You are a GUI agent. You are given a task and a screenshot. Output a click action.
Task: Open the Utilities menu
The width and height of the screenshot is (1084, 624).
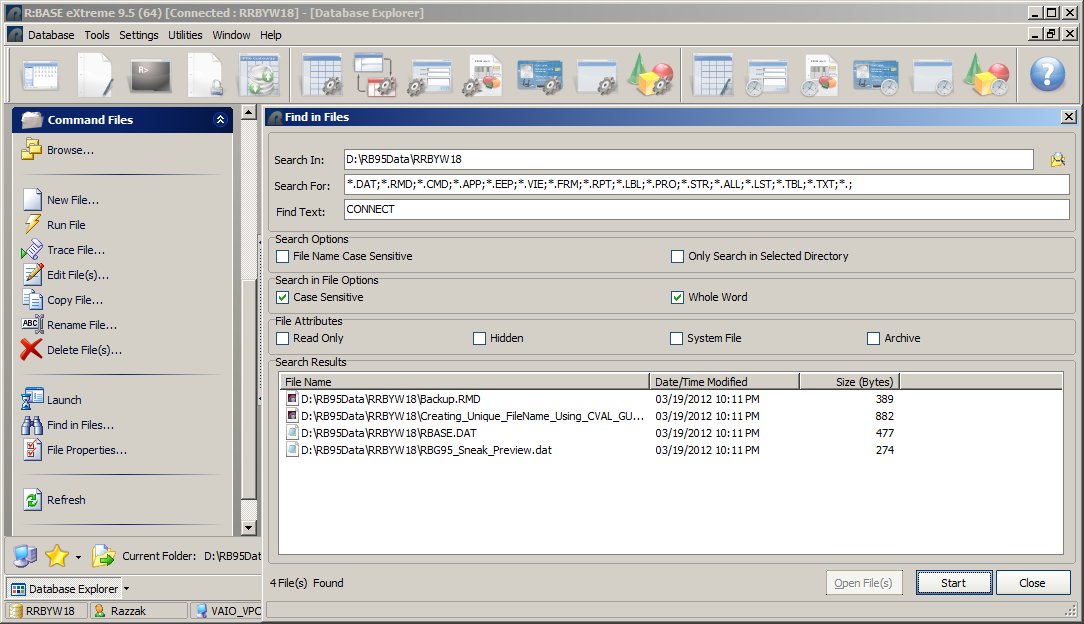[185, 35]
